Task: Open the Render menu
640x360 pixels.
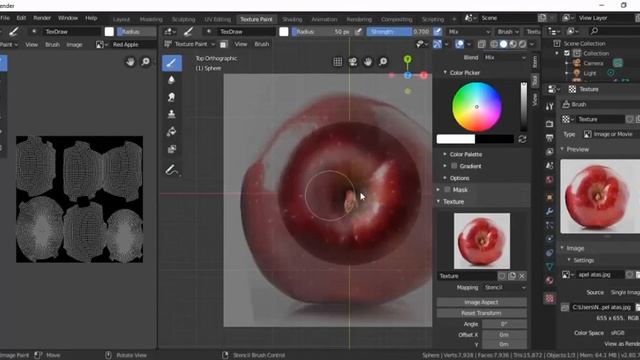Action: [x=42, y=18]
